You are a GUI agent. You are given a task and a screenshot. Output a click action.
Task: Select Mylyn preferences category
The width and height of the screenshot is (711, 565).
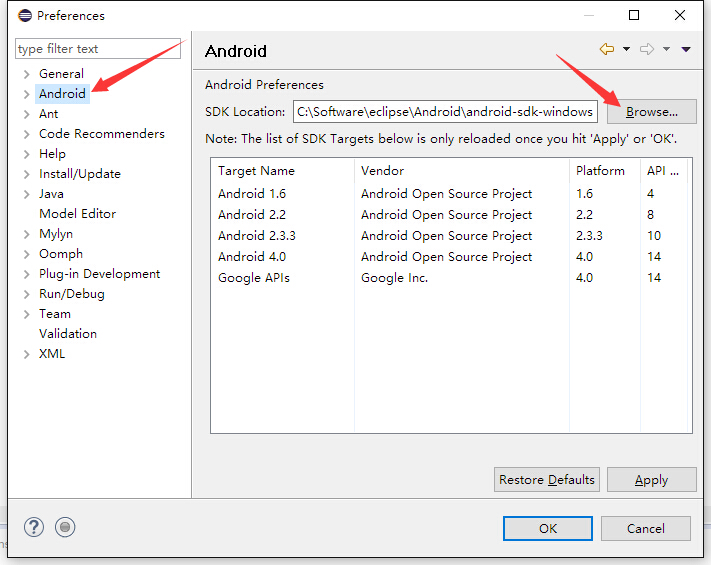point(56,234)
